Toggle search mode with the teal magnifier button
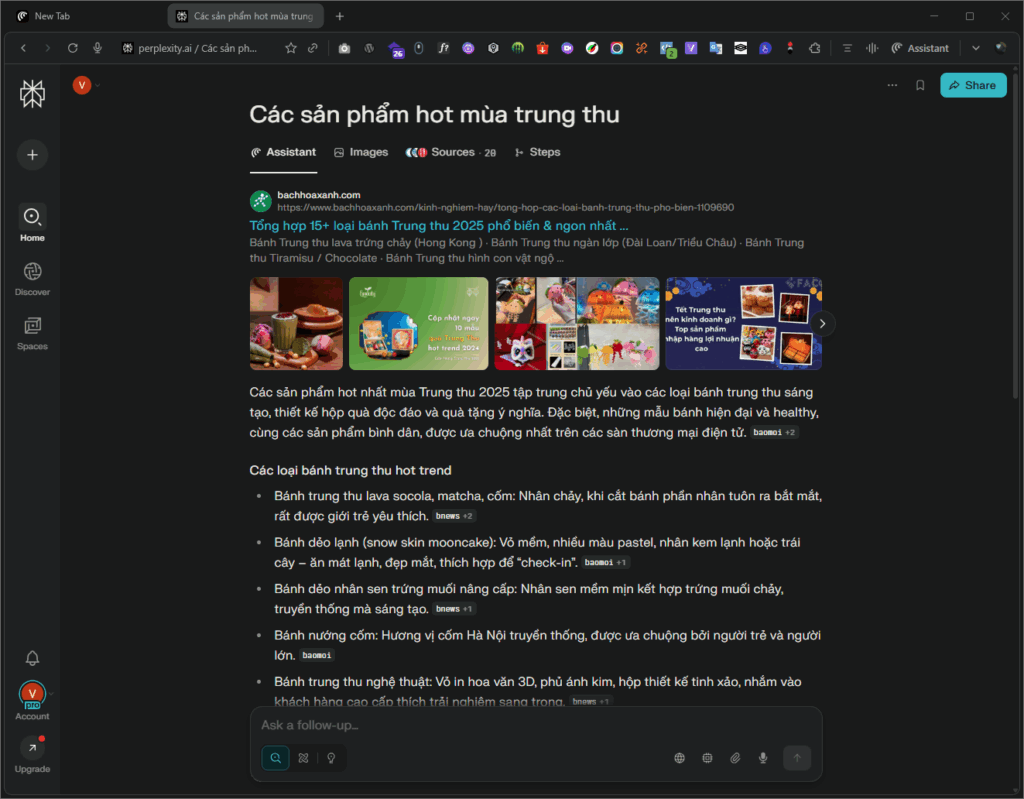Image resolution: width=1024 pixels, height=799 pixels. click(275, 758)
